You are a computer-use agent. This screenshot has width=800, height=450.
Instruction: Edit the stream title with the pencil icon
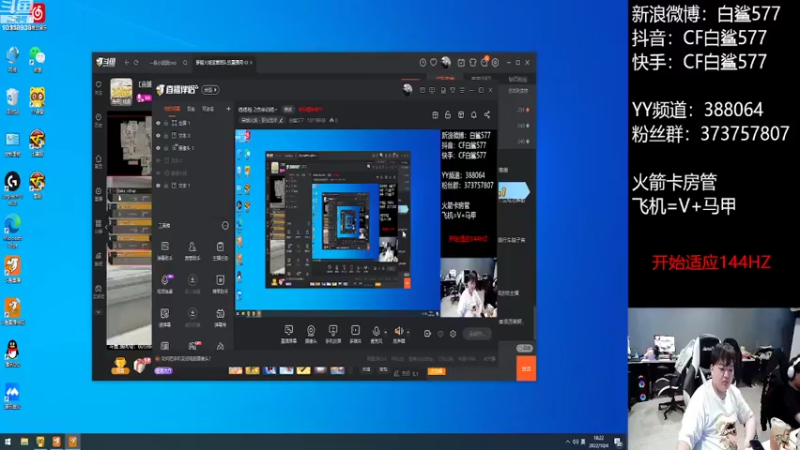tap(281, 120)
